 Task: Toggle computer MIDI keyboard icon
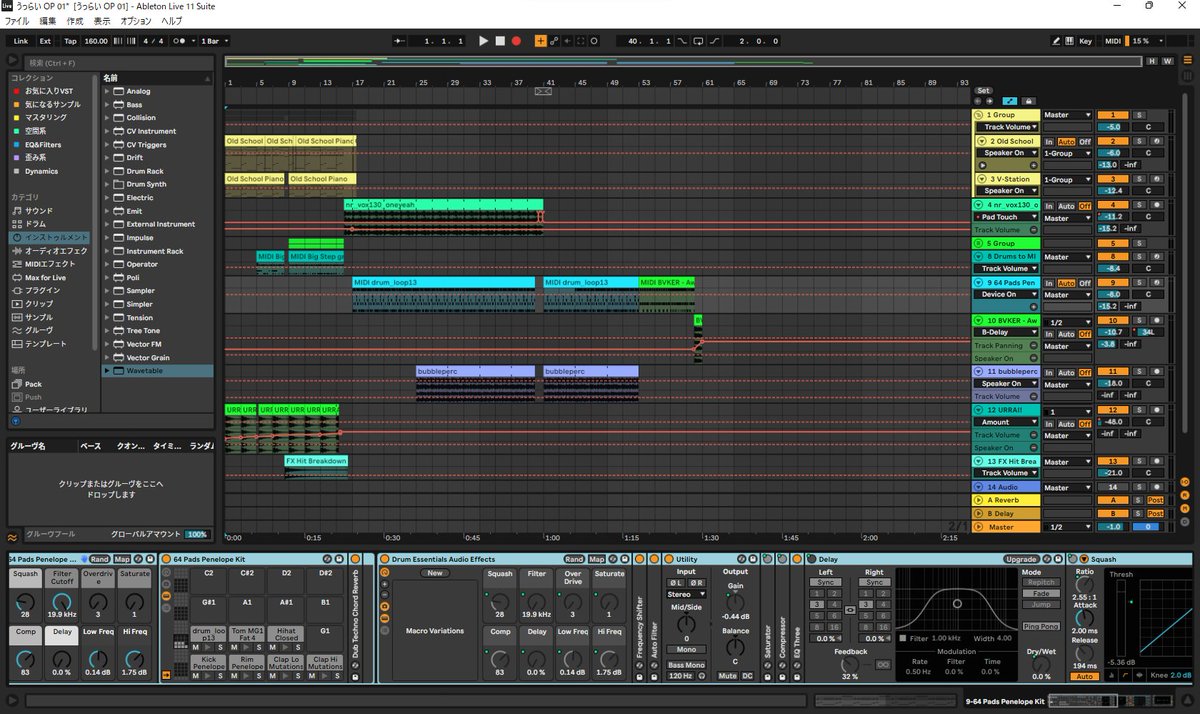pyautogui.click(x=1070, y=41)
